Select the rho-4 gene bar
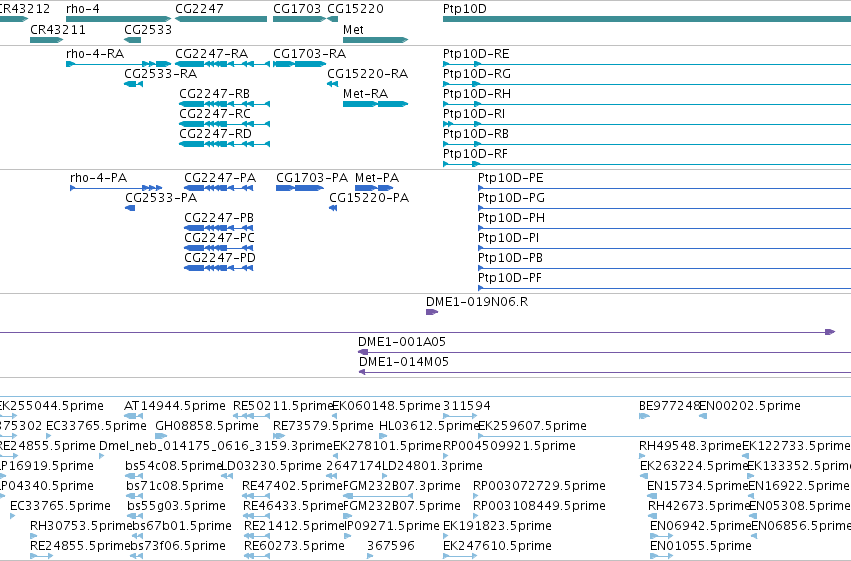 pyautogui.click(x=118, y=20)
